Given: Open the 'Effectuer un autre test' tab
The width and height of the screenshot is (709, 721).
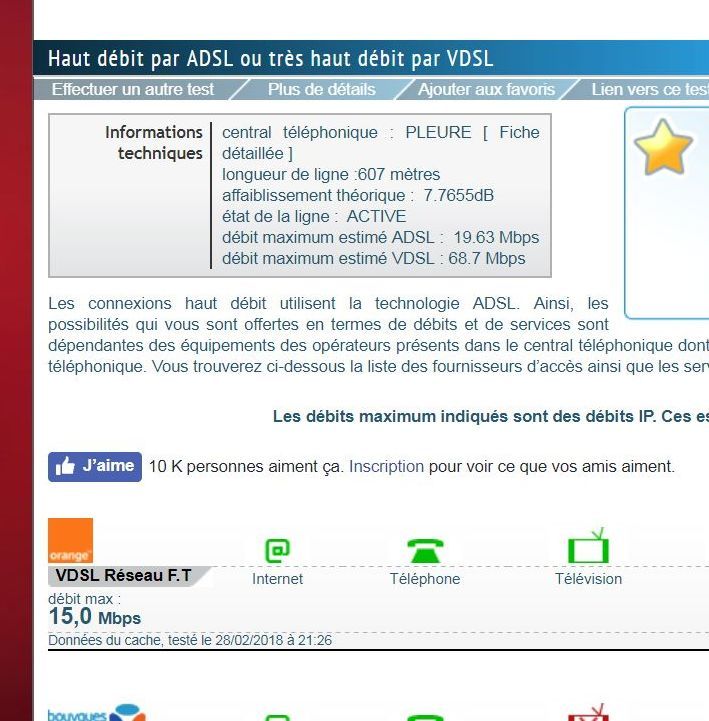Looking at the screenshot, I should (133, 89).
